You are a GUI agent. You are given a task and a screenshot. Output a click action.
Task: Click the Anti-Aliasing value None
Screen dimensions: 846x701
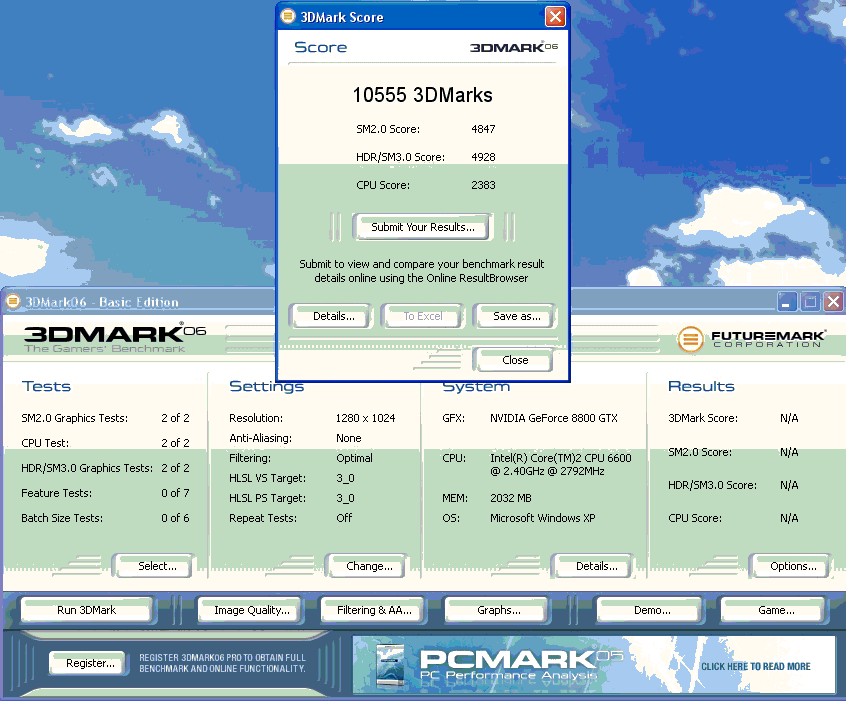pyautogui.click(x=349, y=438)
